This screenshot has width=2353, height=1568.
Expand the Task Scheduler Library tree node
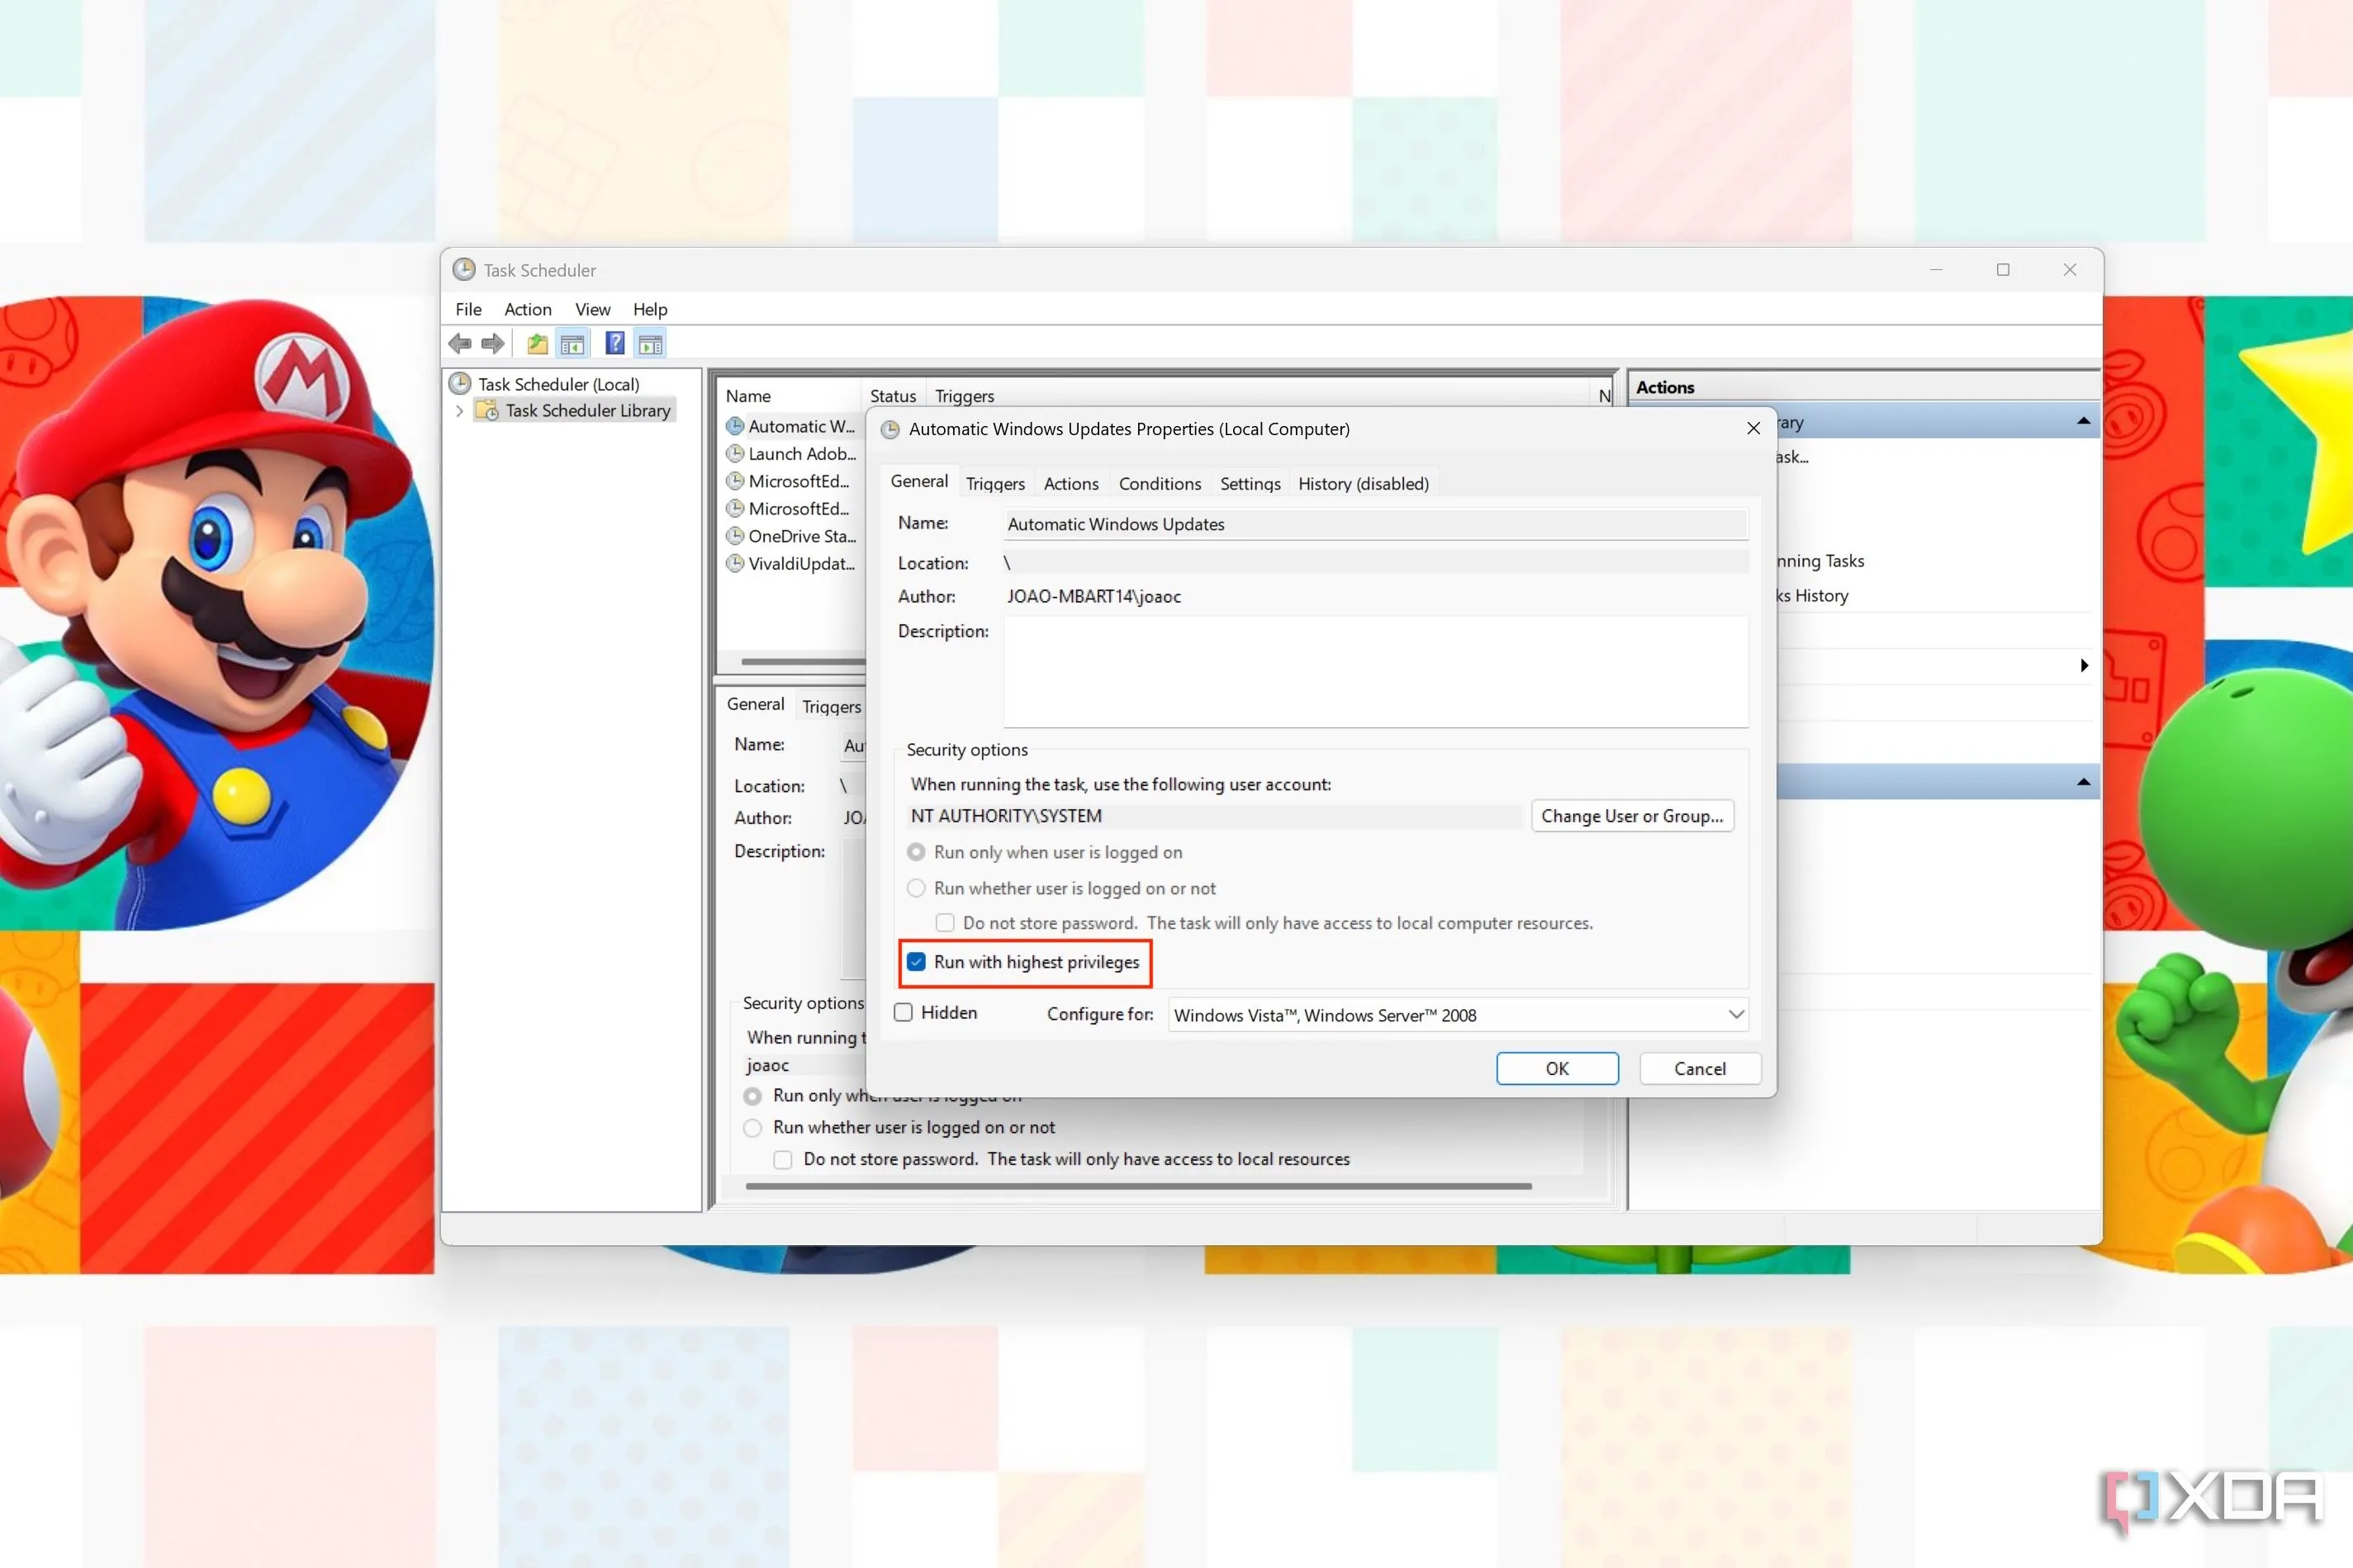pos(459,411)
